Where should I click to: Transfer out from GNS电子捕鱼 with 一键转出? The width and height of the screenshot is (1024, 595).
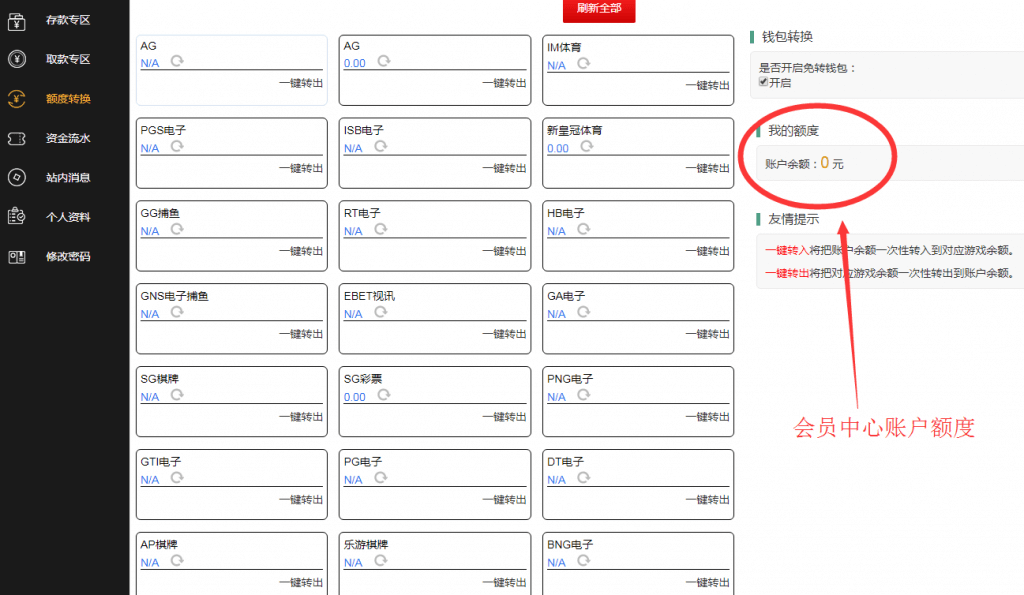[300, 334]
